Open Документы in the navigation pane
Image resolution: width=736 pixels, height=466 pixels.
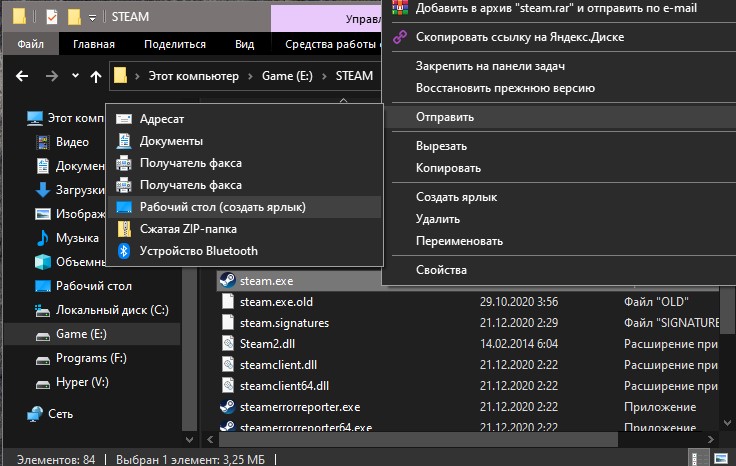[x=70, y=166]
